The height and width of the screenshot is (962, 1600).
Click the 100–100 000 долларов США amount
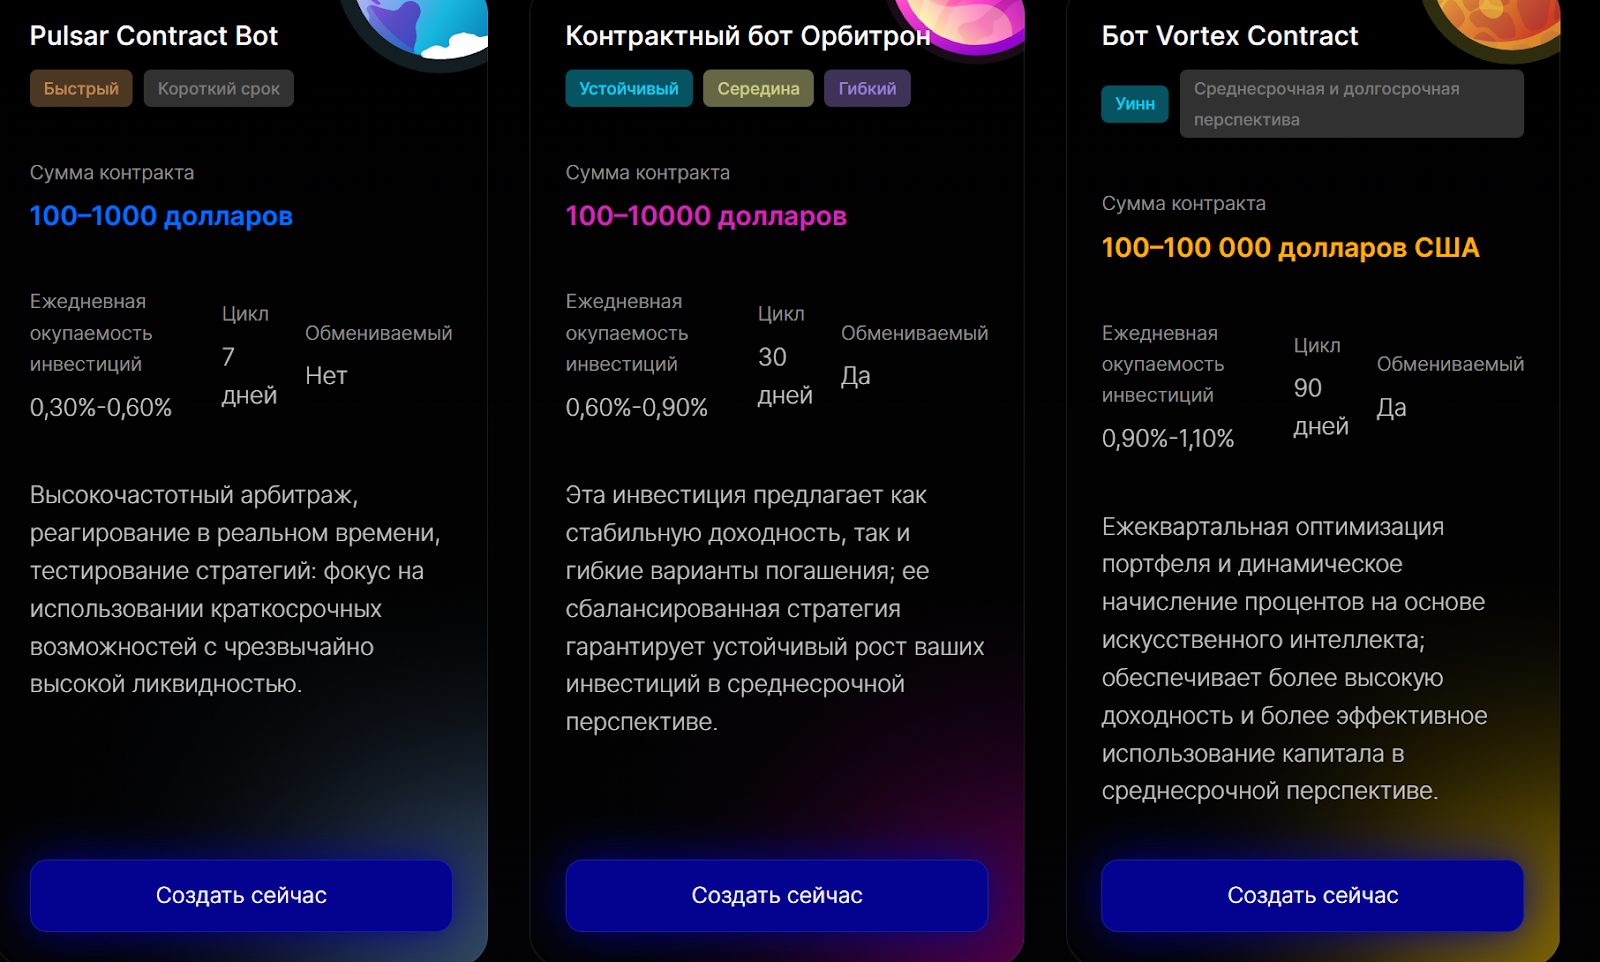1290,248
